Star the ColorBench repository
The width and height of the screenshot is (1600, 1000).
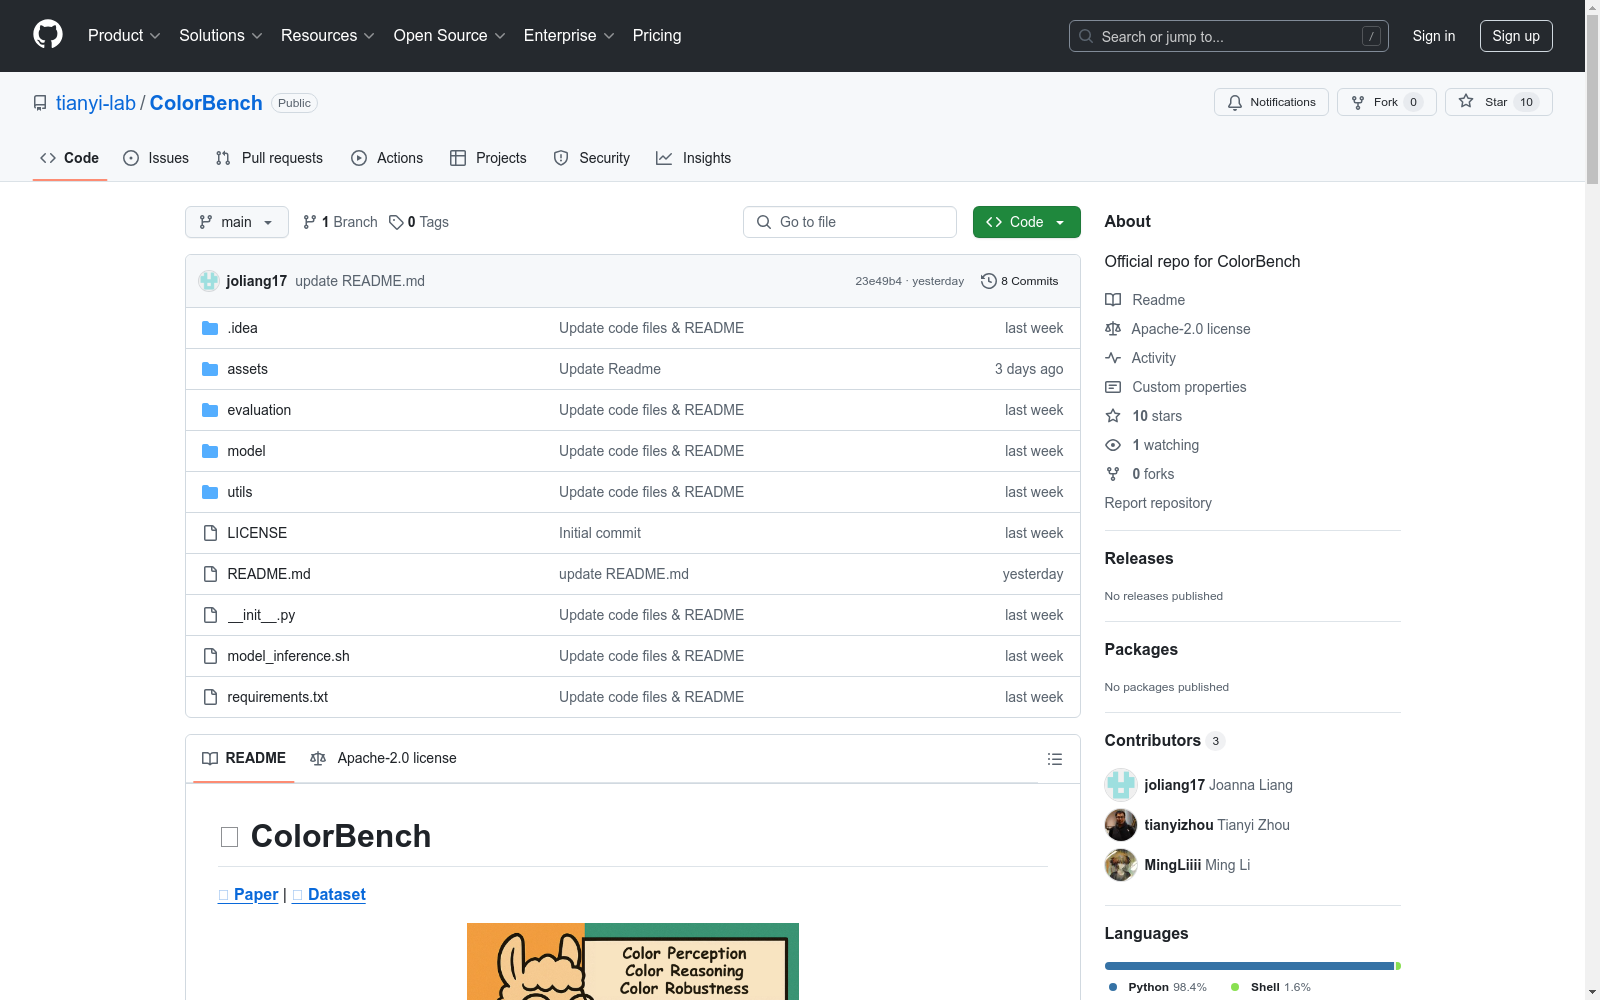point(1498,102)
